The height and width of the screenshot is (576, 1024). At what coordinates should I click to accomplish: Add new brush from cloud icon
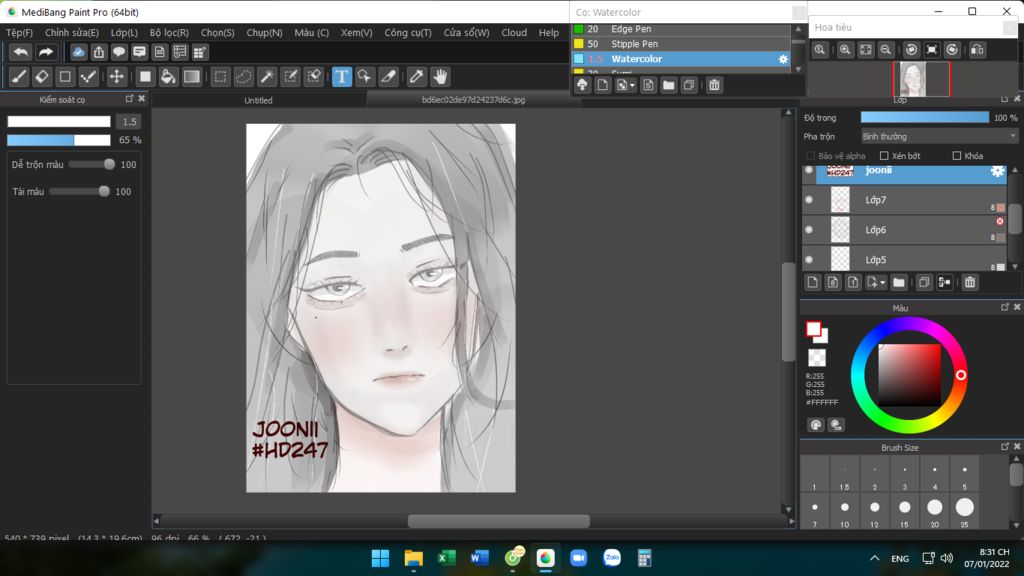point(582,85)
